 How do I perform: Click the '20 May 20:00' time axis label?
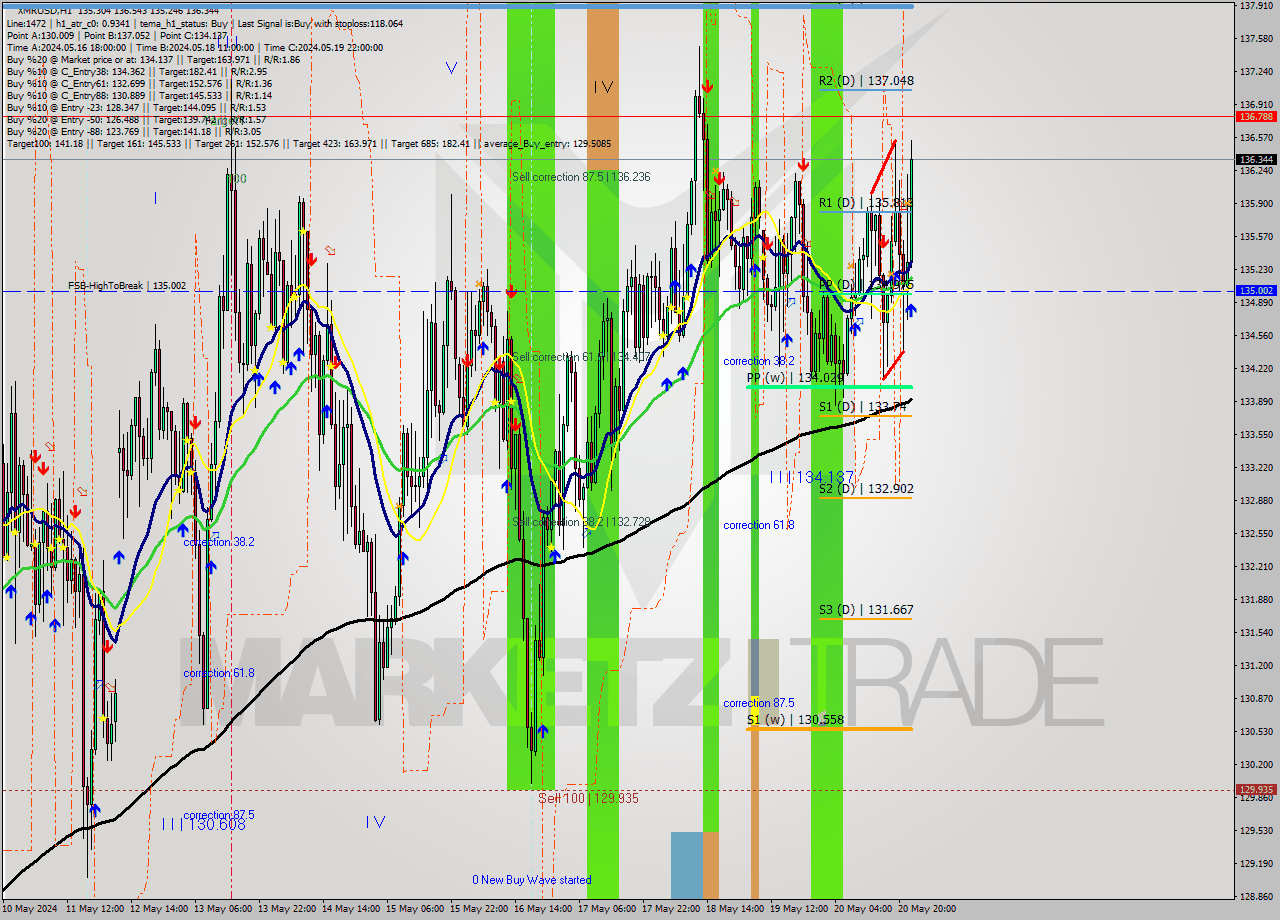click(926, 909)
